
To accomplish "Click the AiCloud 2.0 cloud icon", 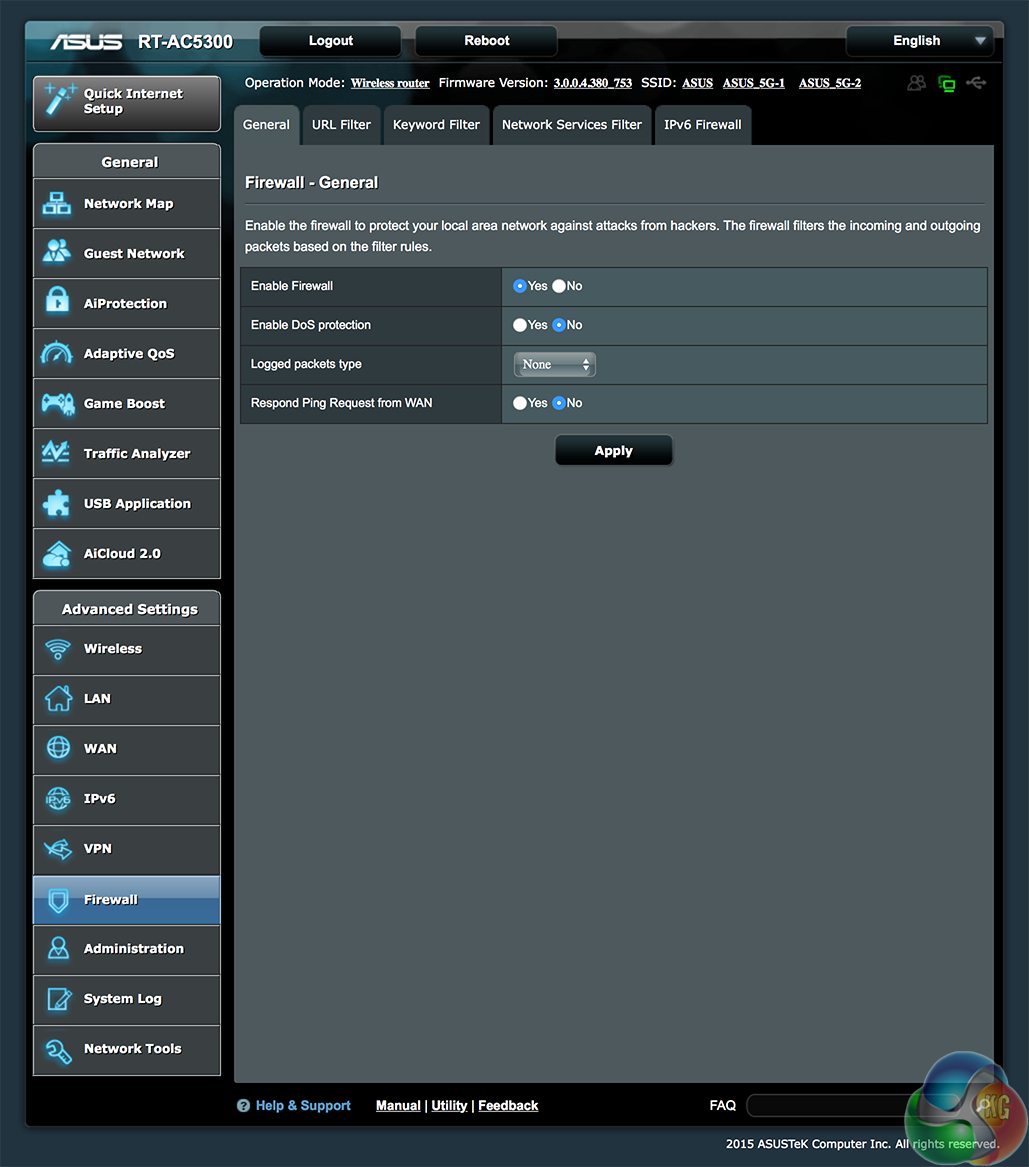I will (x=57, y=553).
